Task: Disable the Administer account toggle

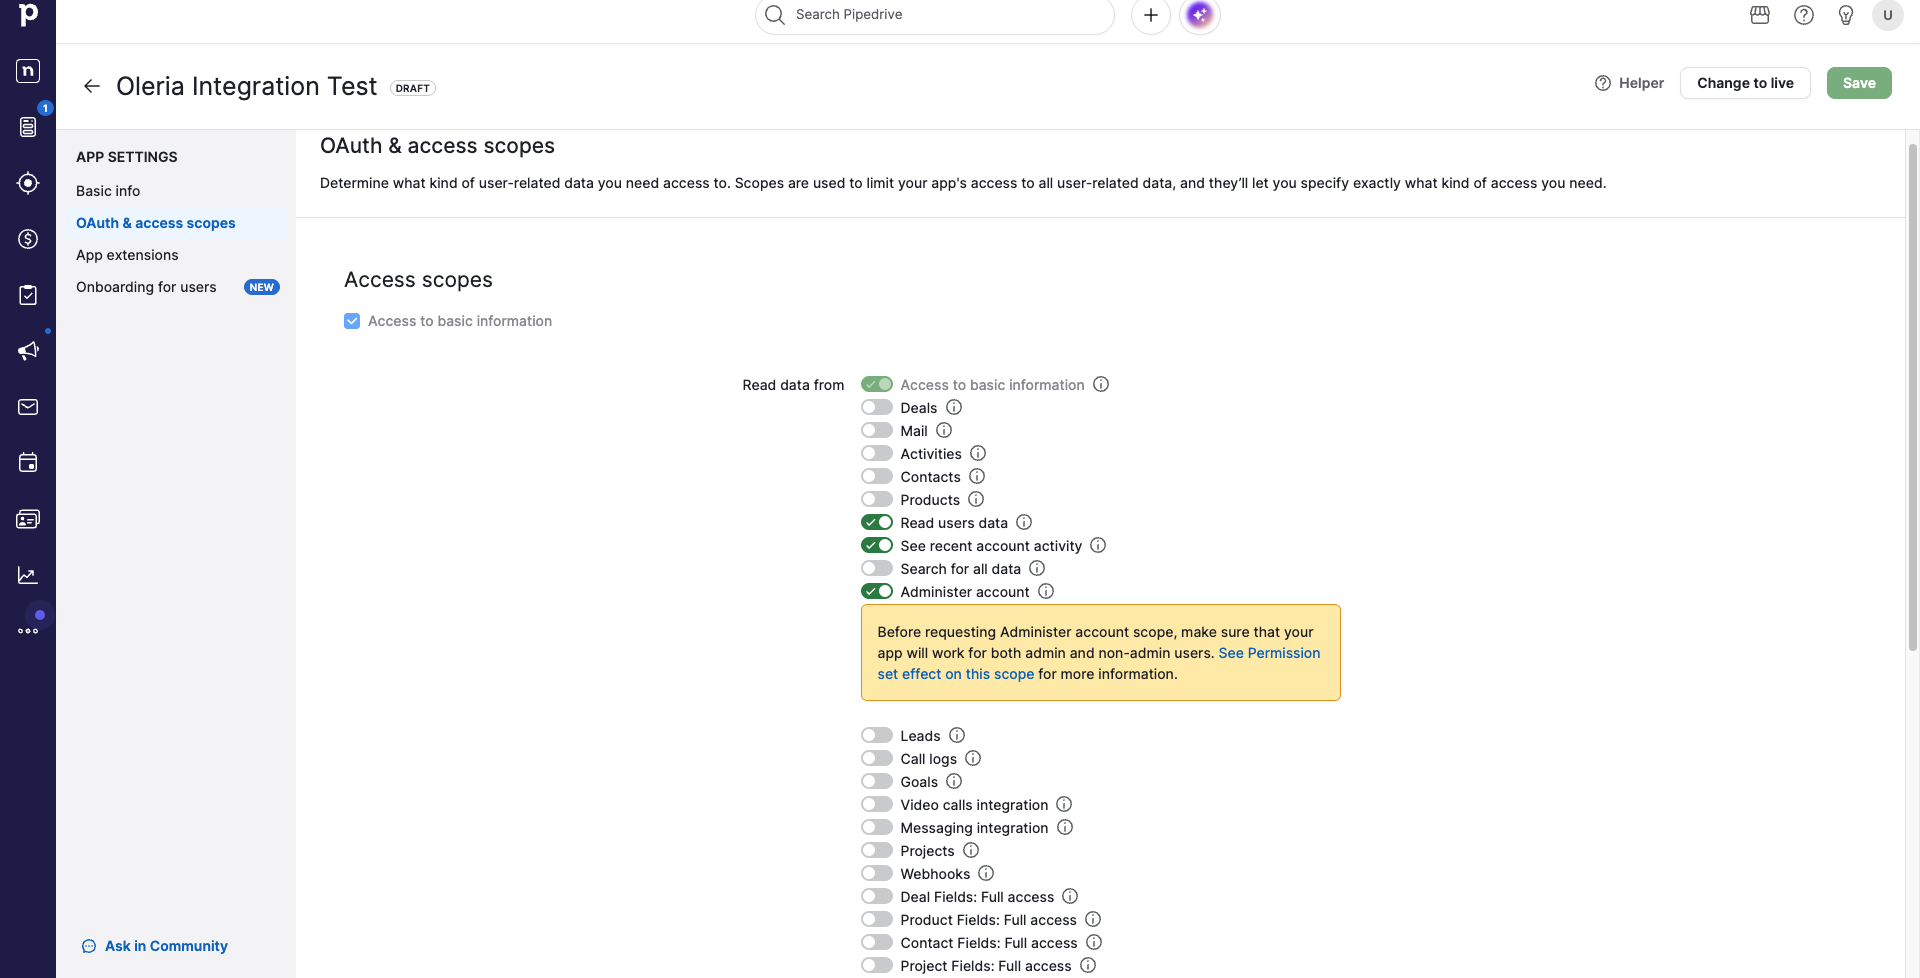Action: [877, 591]
